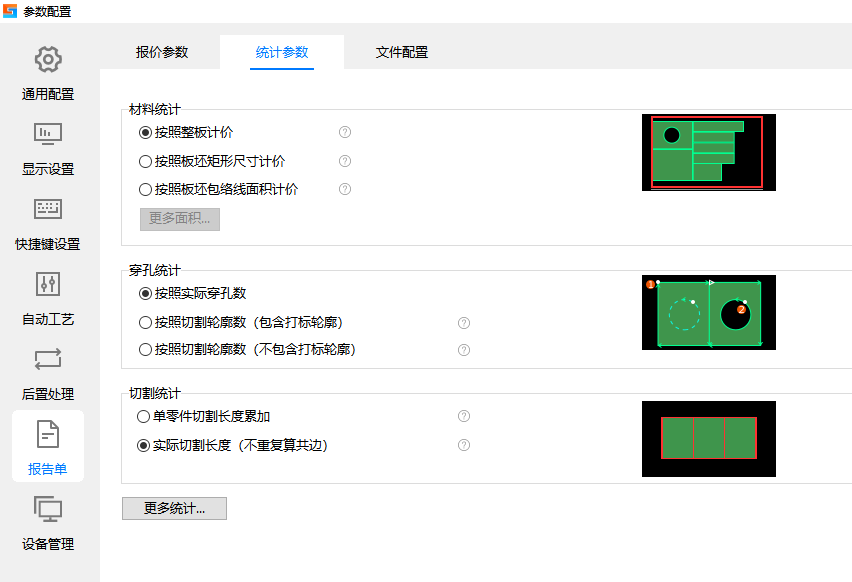Open 自动工艺 sliders icon
852x582 pixels.
click(x=48, y=284)
